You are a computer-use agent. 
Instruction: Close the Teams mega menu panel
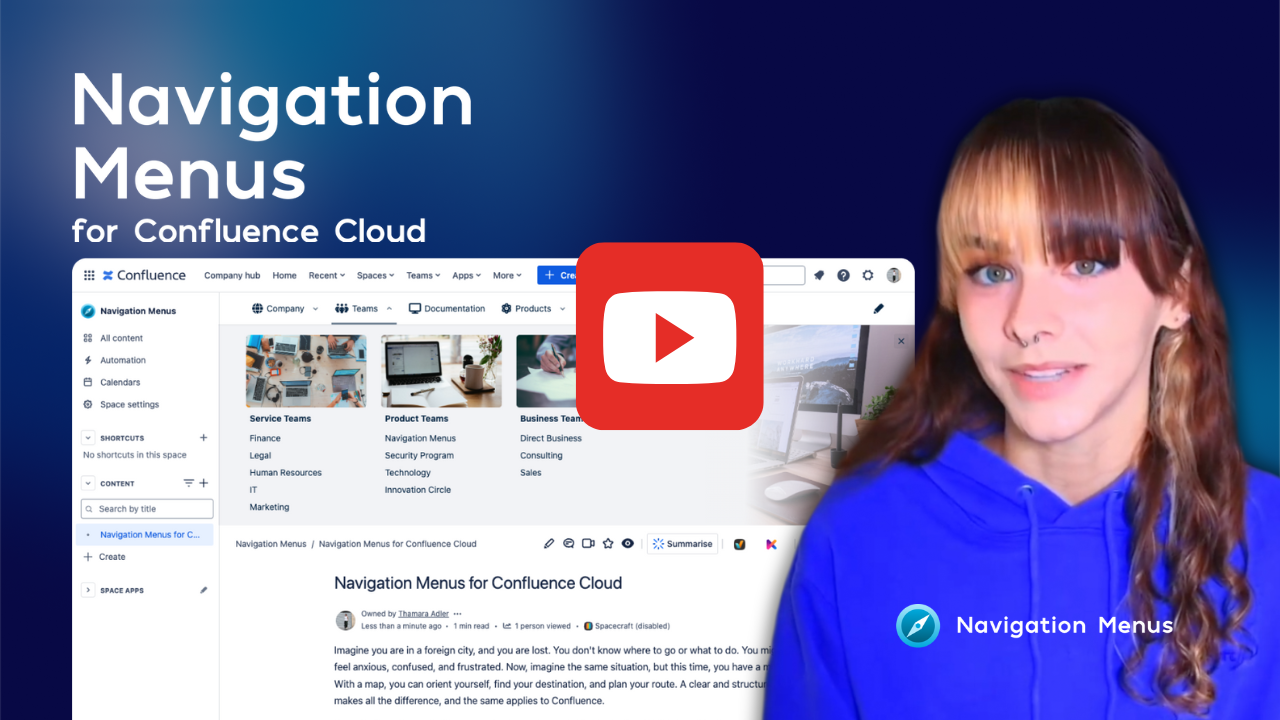coord(901,341)
